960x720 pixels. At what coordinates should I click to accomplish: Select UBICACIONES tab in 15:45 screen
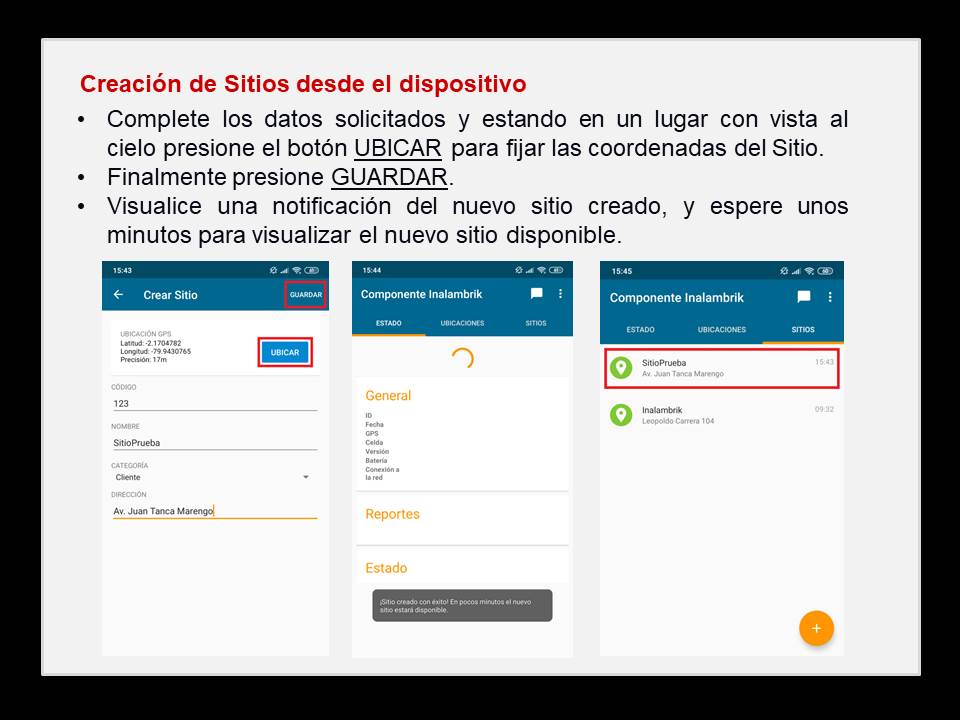(x=722, y=329)
